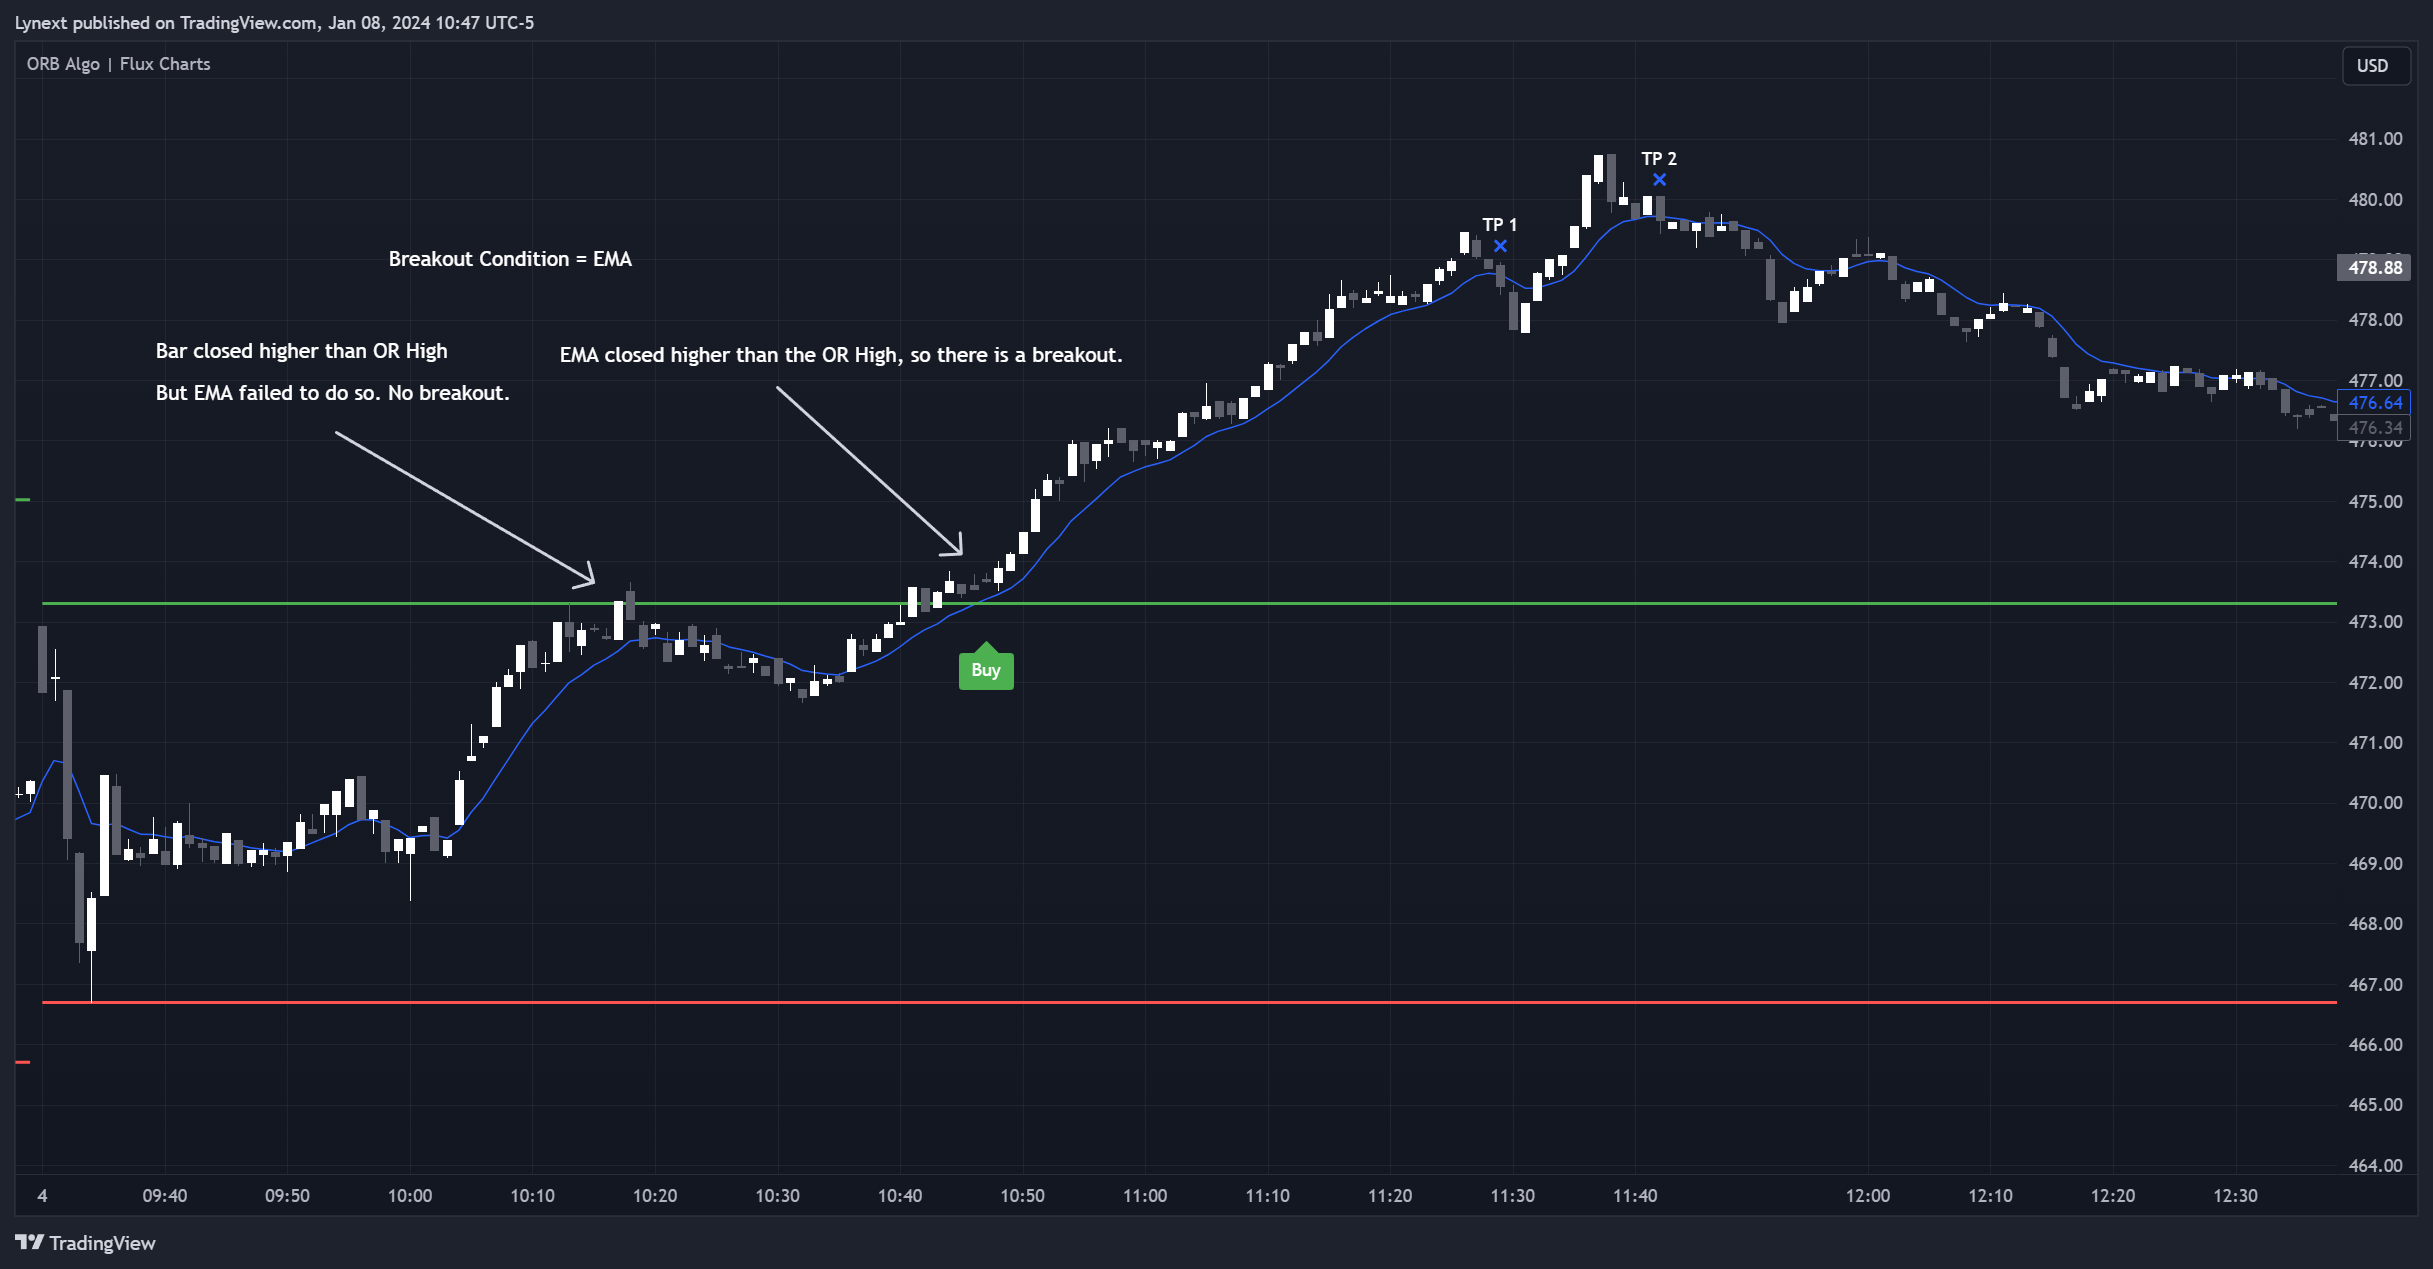Click the 10:00 time axis label
This screenshot has height=1269, width=2433.
410,1196
